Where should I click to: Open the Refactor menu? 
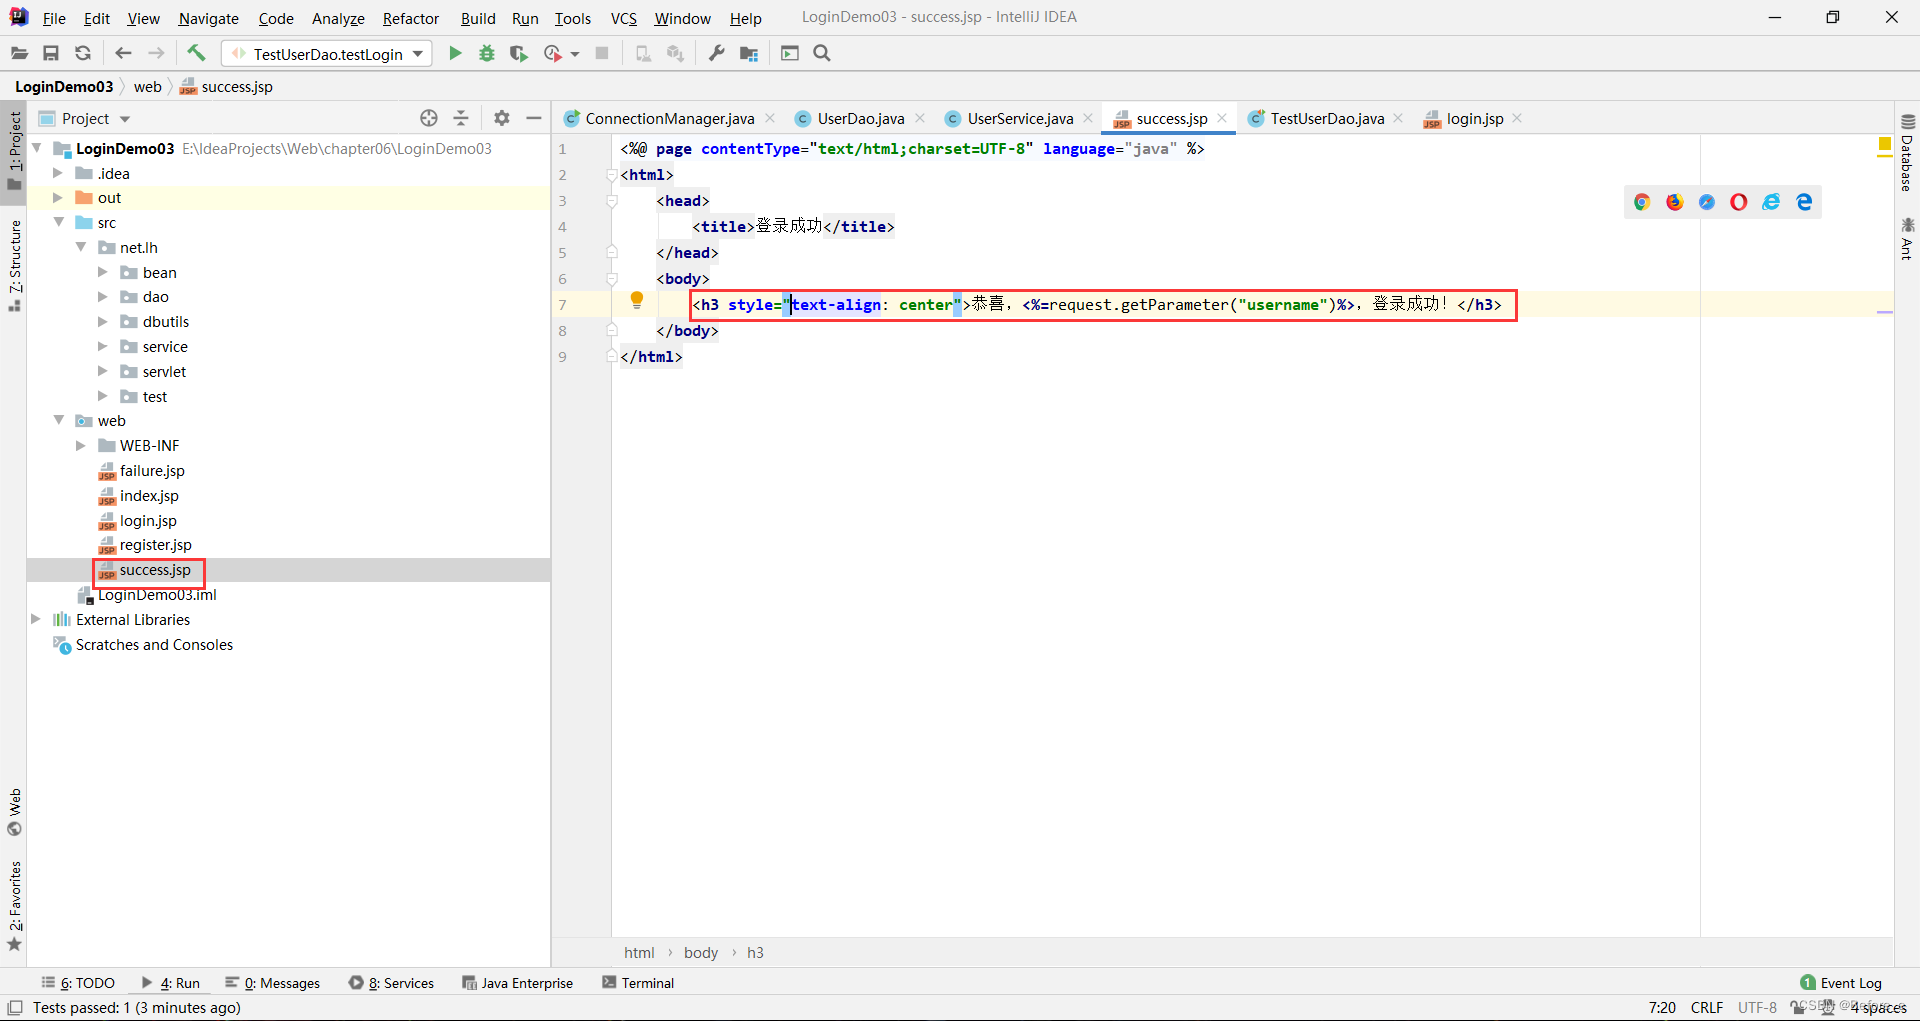pyautogui.click(x=410, y=18)
